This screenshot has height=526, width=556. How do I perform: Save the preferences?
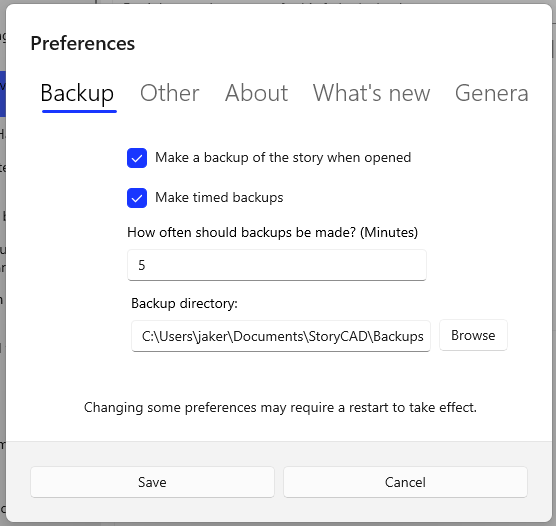point(152,482)
